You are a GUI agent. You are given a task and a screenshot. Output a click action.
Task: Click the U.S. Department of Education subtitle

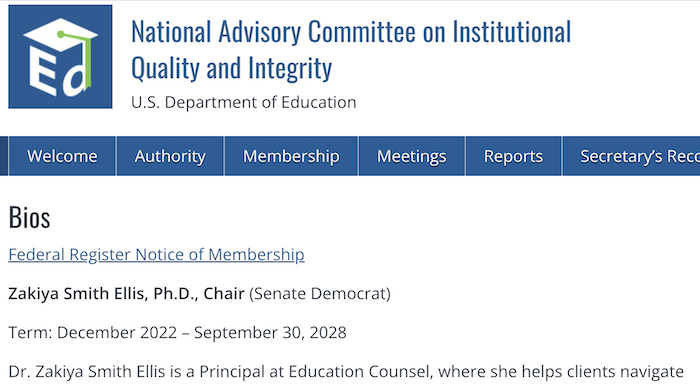point(244,102)
